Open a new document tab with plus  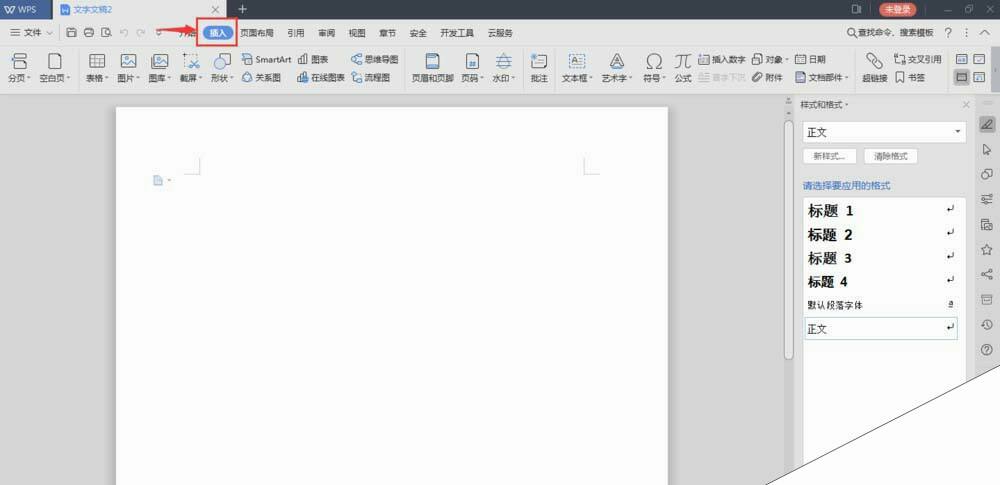coord(242,9)
